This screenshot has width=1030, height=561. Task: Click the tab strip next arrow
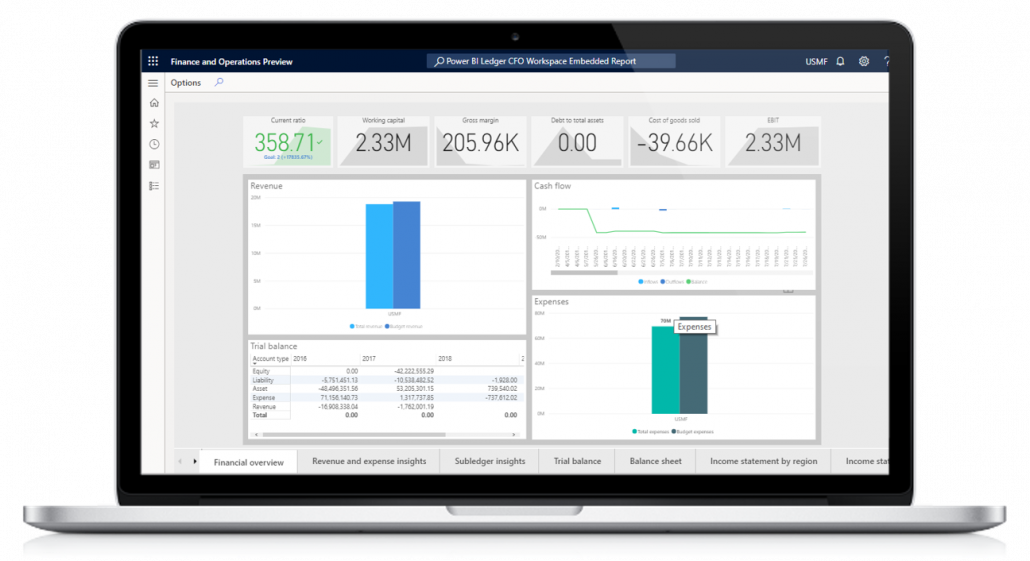tap(195, 461)
